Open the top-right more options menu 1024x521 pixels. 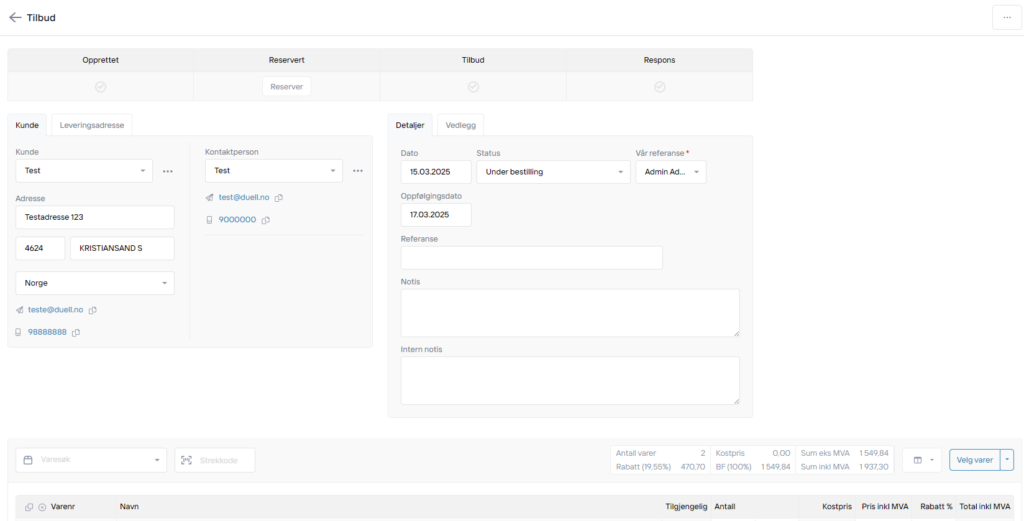pyautogui.click(x=1006, y=18)
